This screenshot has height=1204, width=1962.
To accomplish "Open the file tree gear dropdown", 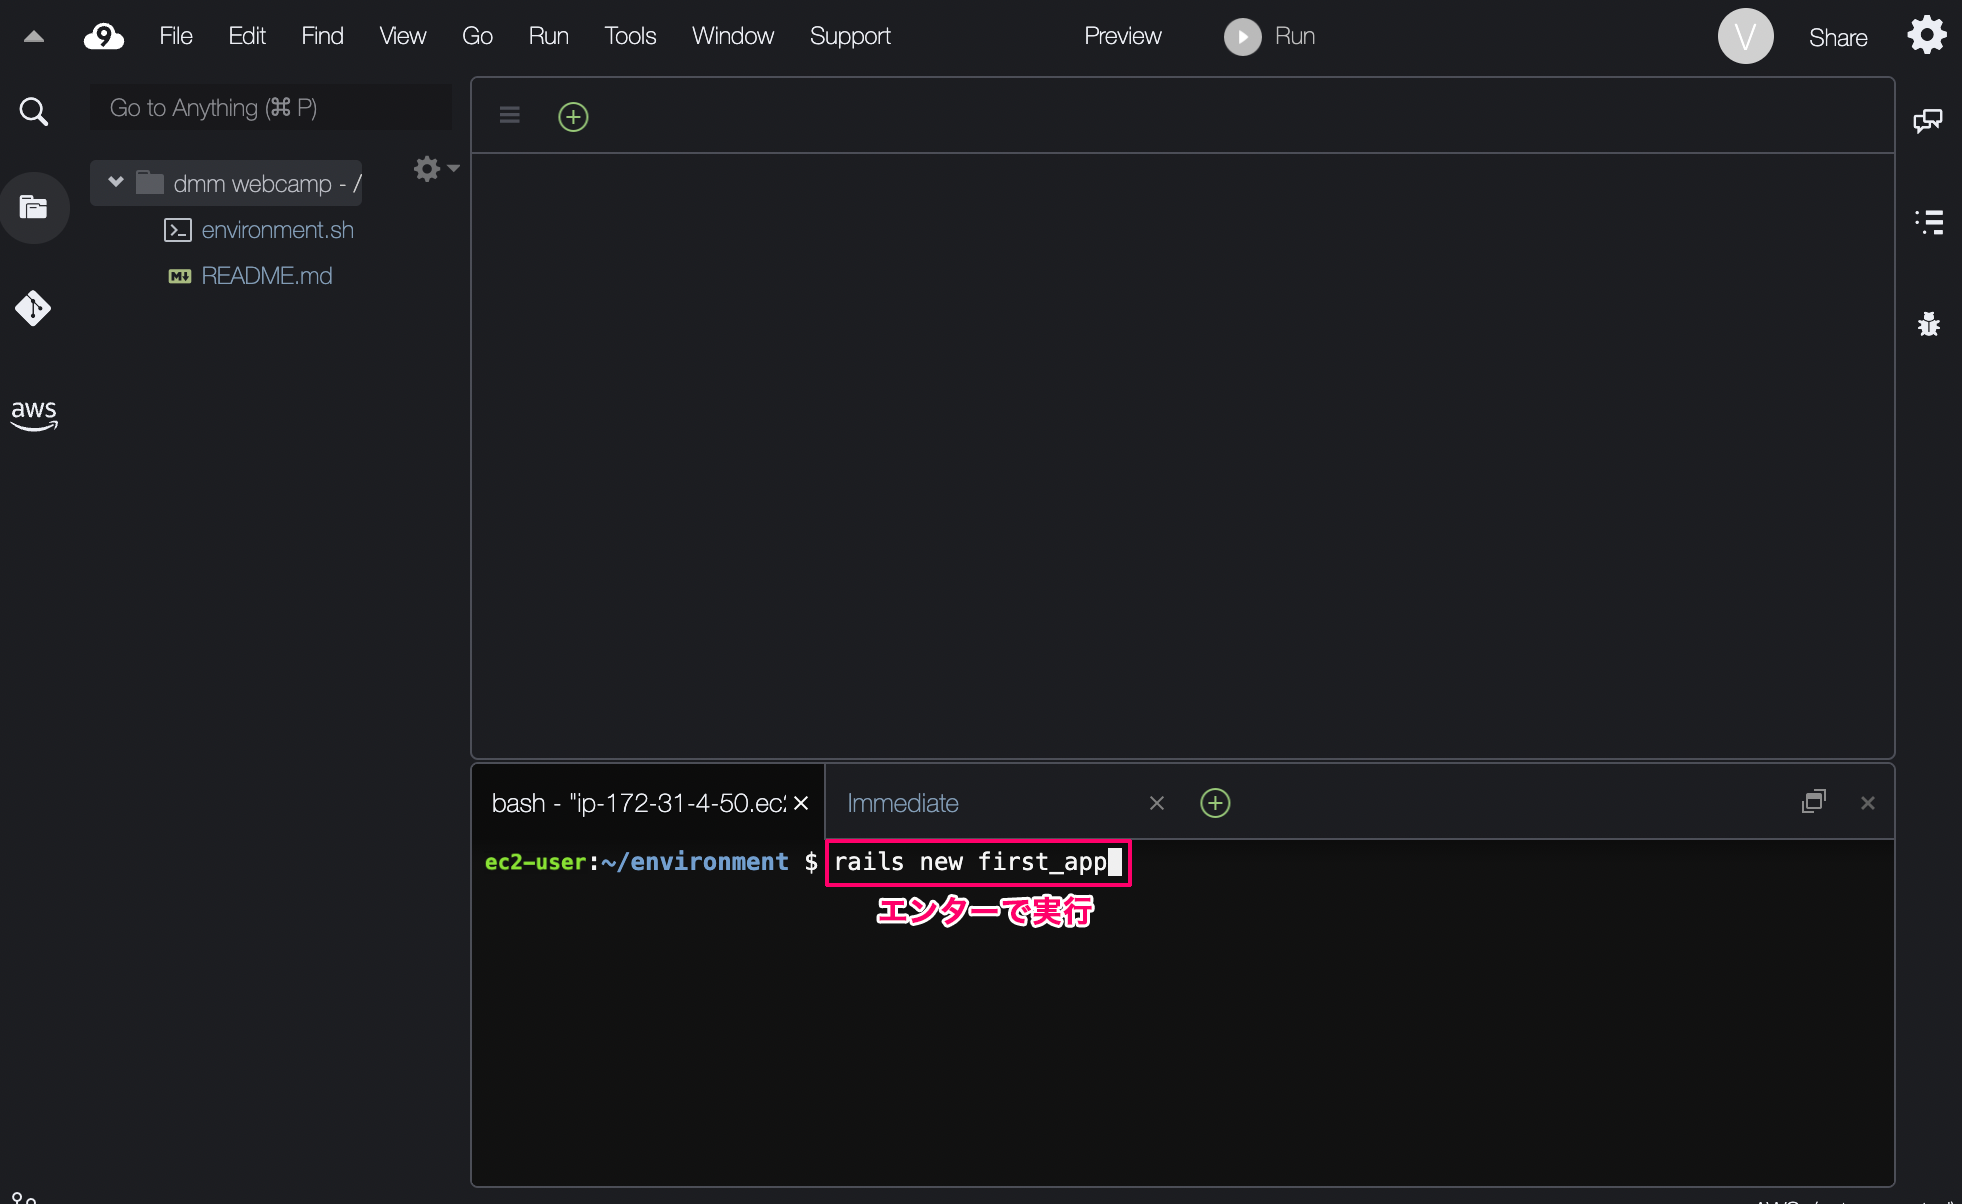I will [428, 169].
